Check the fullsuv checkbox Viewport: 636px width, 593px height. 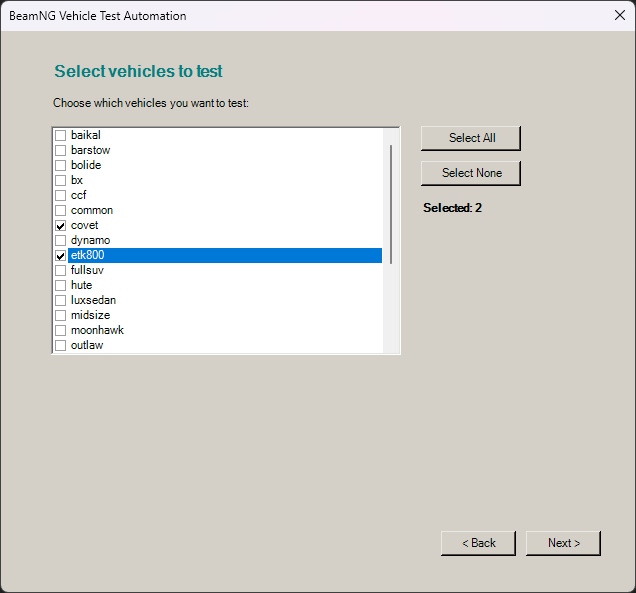point(60,270)
